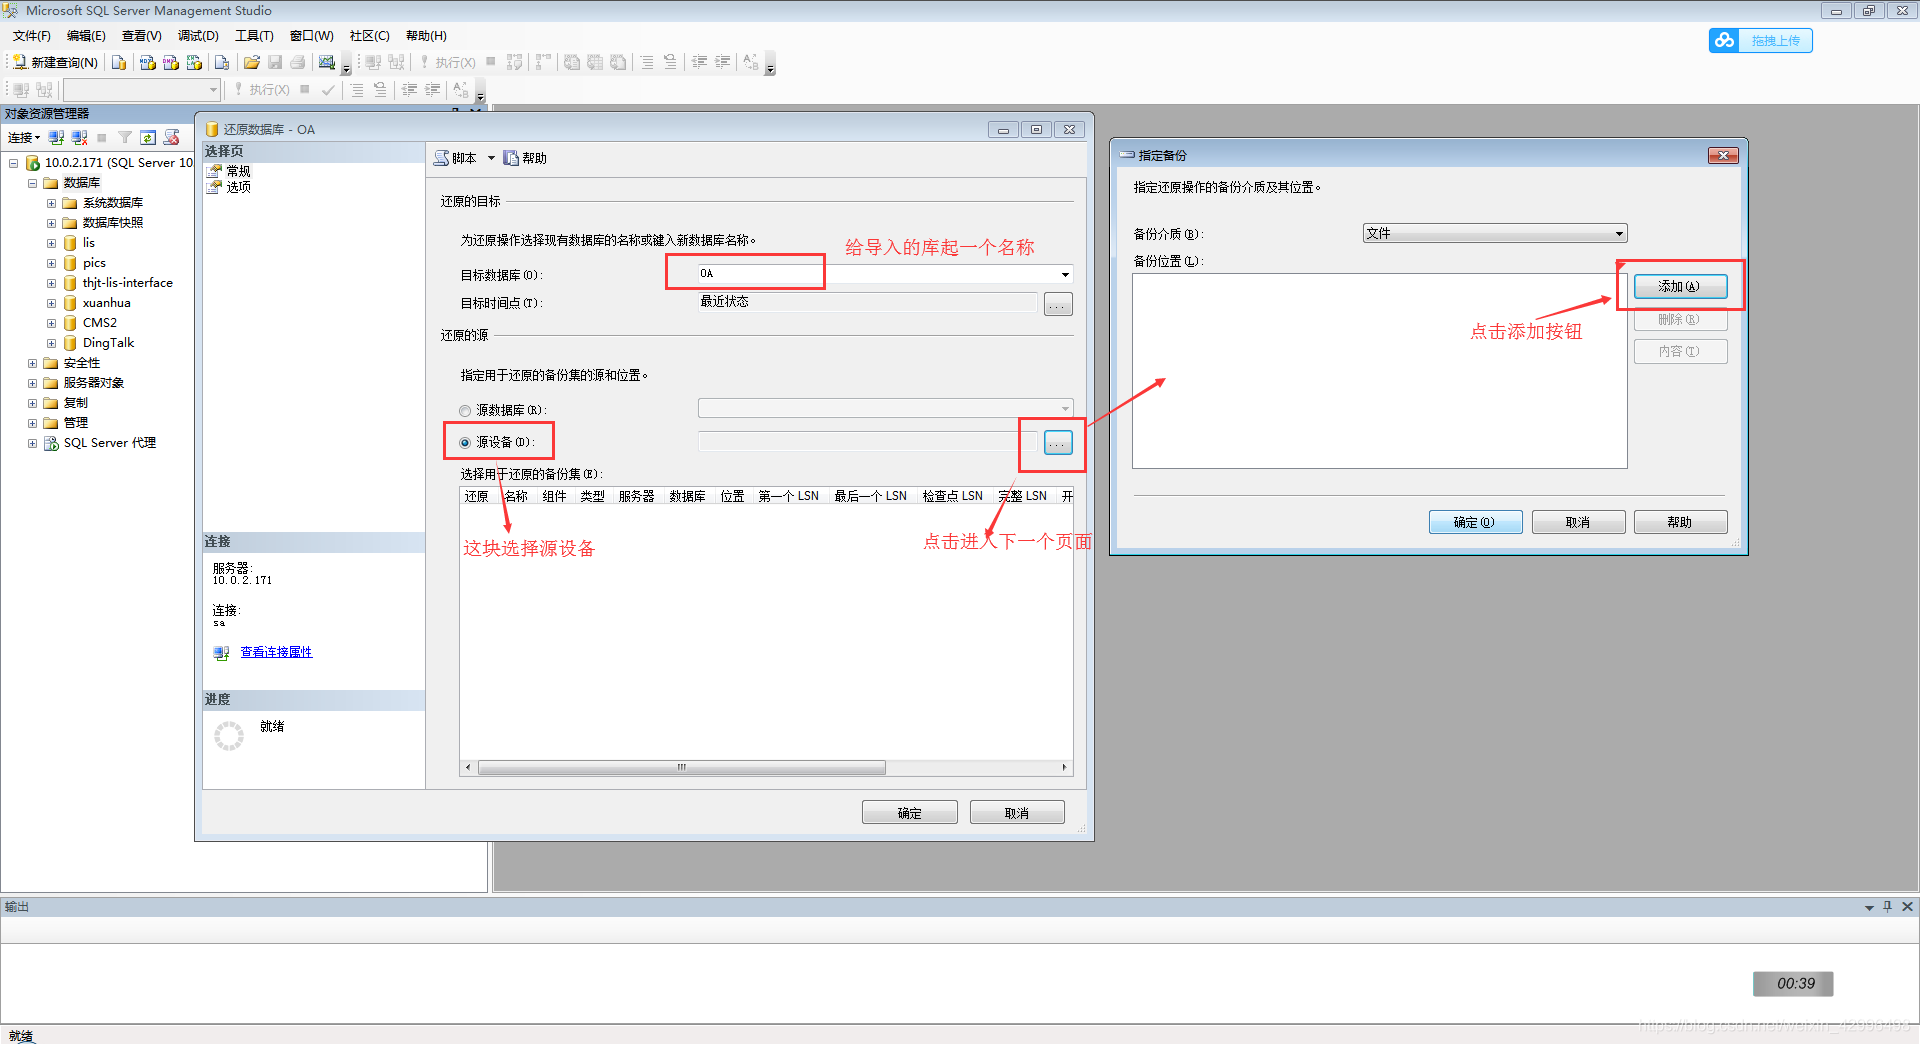This screenshot has width=1920, height=1044.
Task: Open the 工具(T) menu
Action: (x=254, y=36)
